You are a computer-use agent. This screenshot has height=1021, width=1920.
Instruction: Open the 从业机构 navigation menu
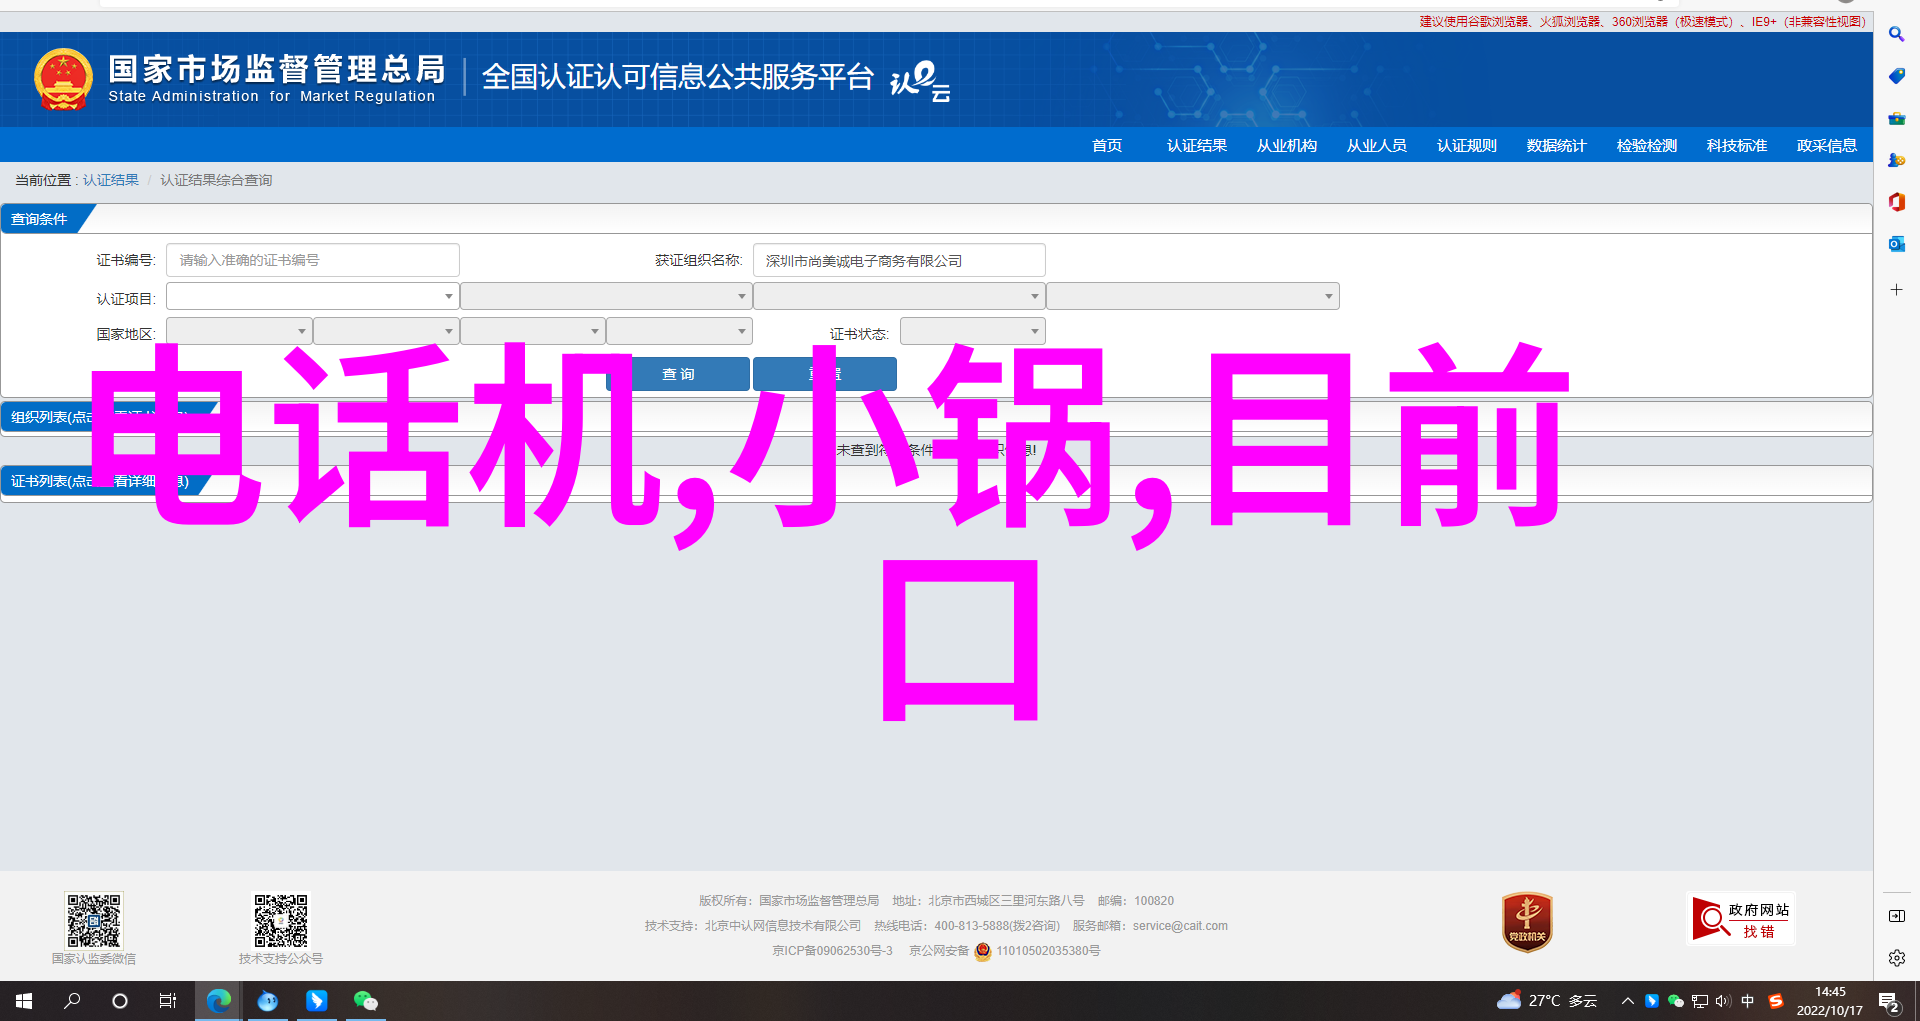tap(1286, 146)
